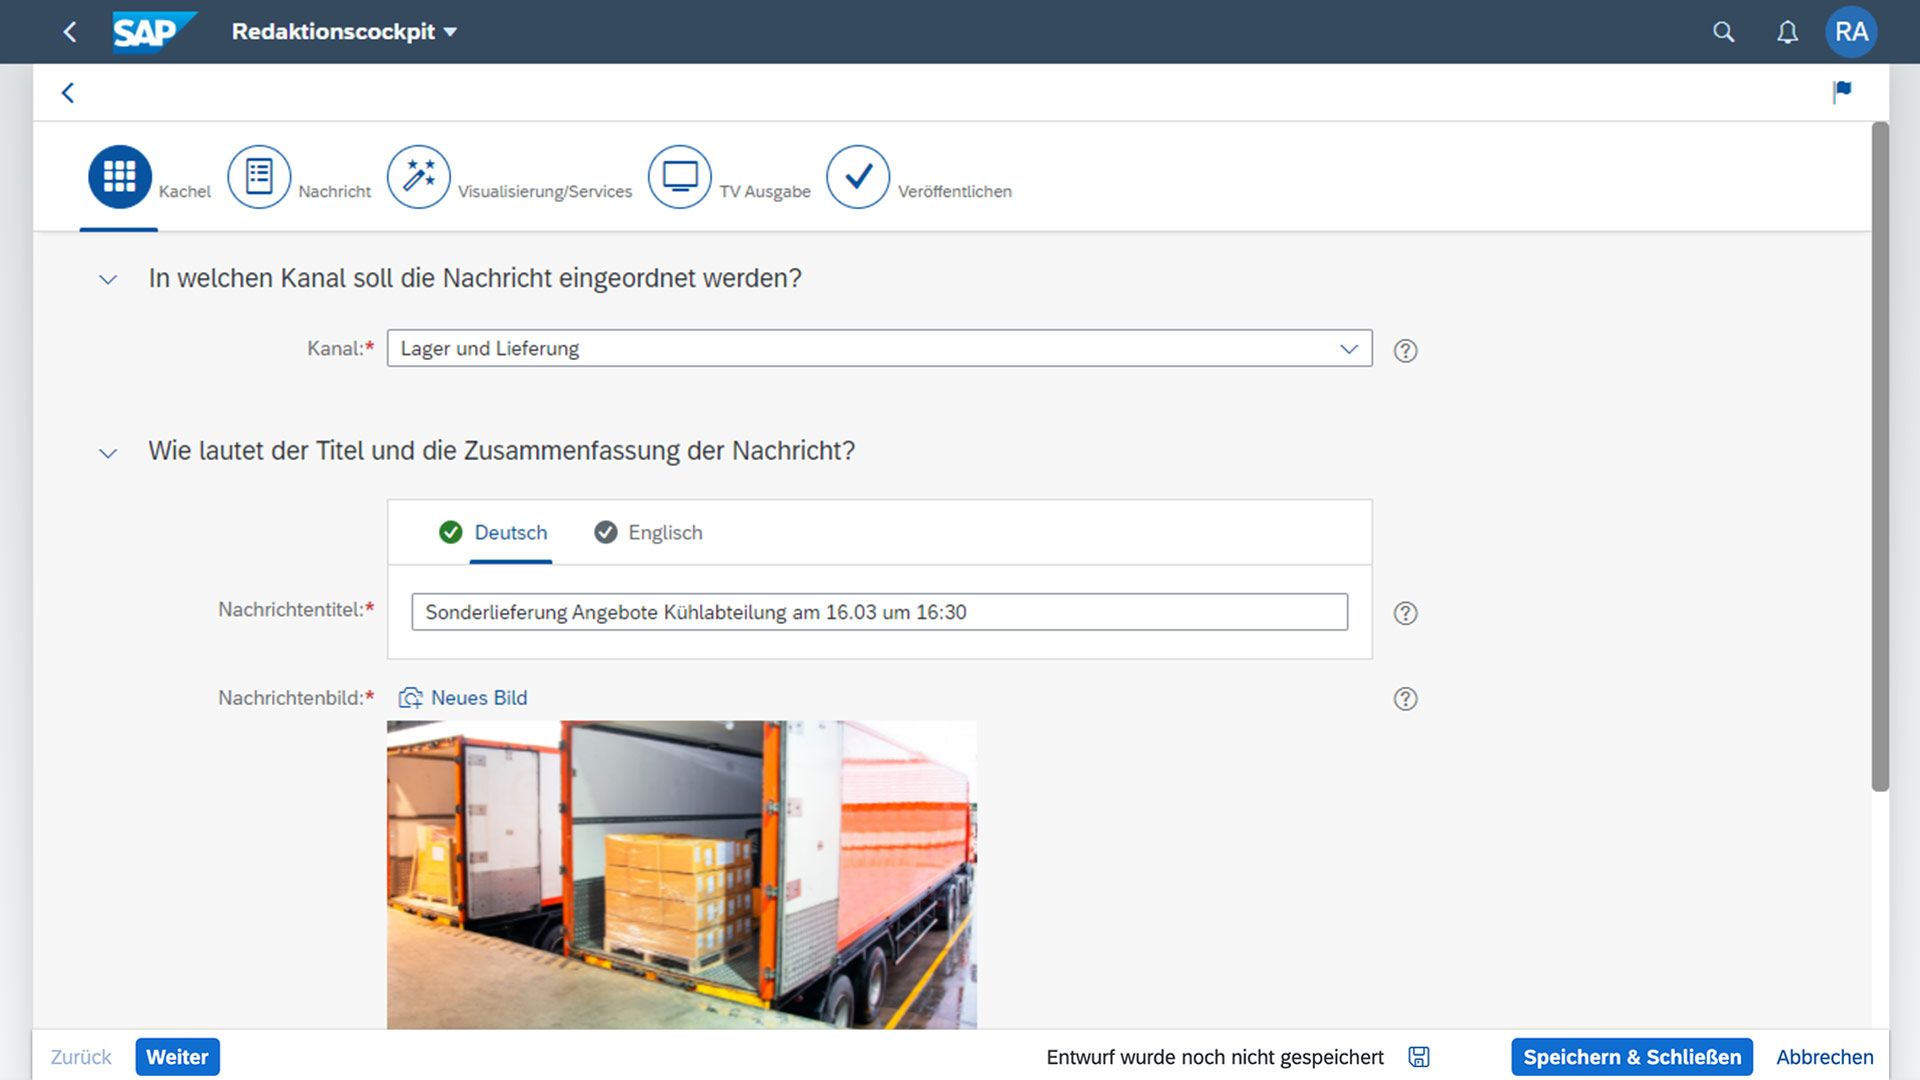Open Neues Bild to replace the image
Screen dimensions: 1920x1080
tap(463, 697)
